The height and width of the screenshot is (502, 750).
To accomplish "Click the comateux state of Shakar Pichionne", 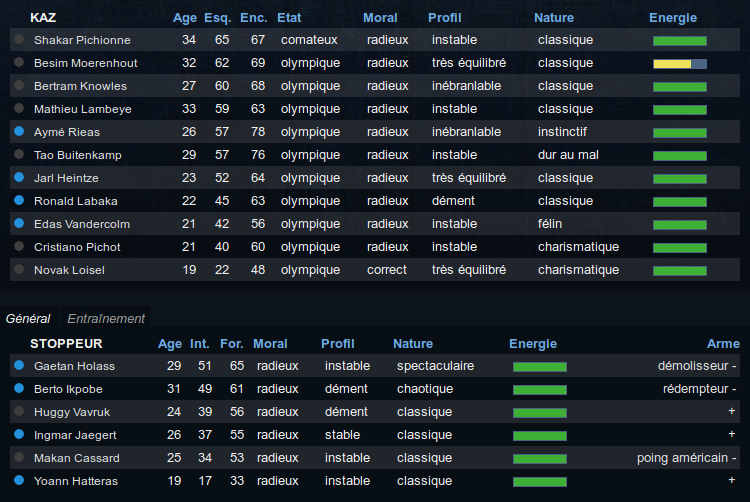I will (x=309, y=40).
